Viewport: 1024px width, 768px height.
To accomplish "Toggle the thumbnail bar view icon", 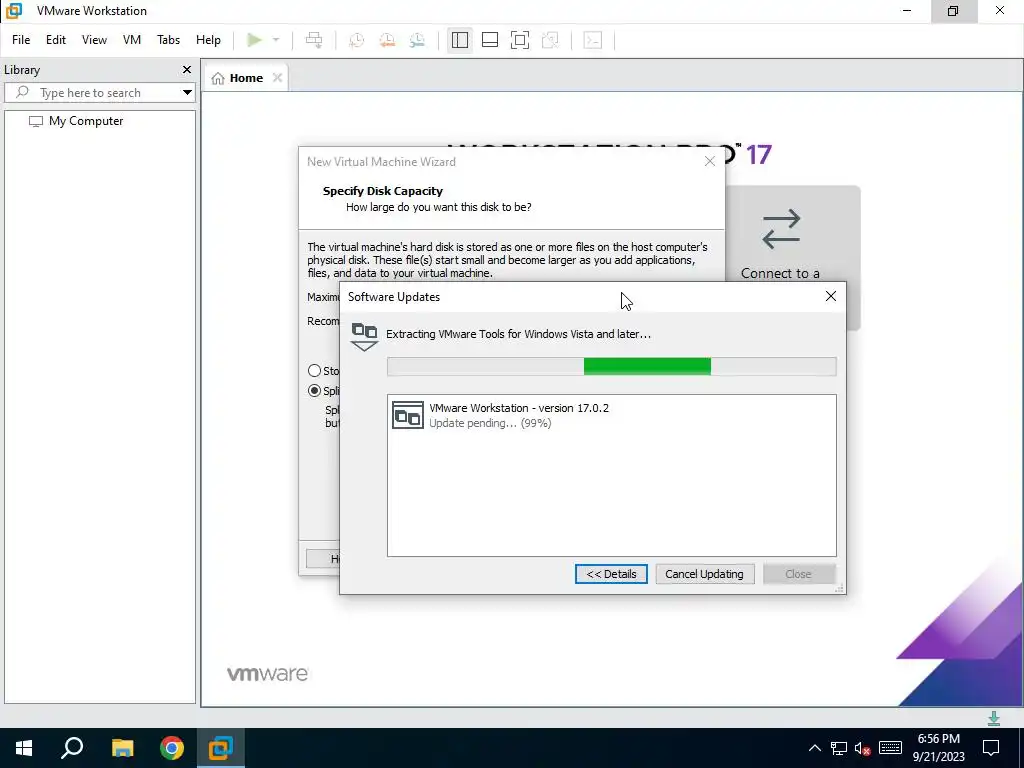I will (490, 40).
